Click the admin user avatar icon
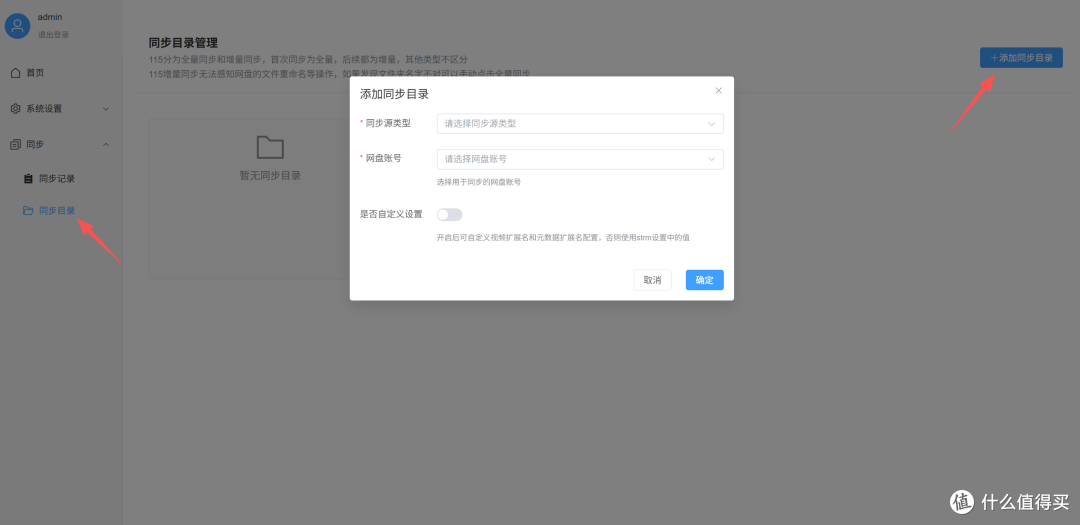 (x=17, y=26)
